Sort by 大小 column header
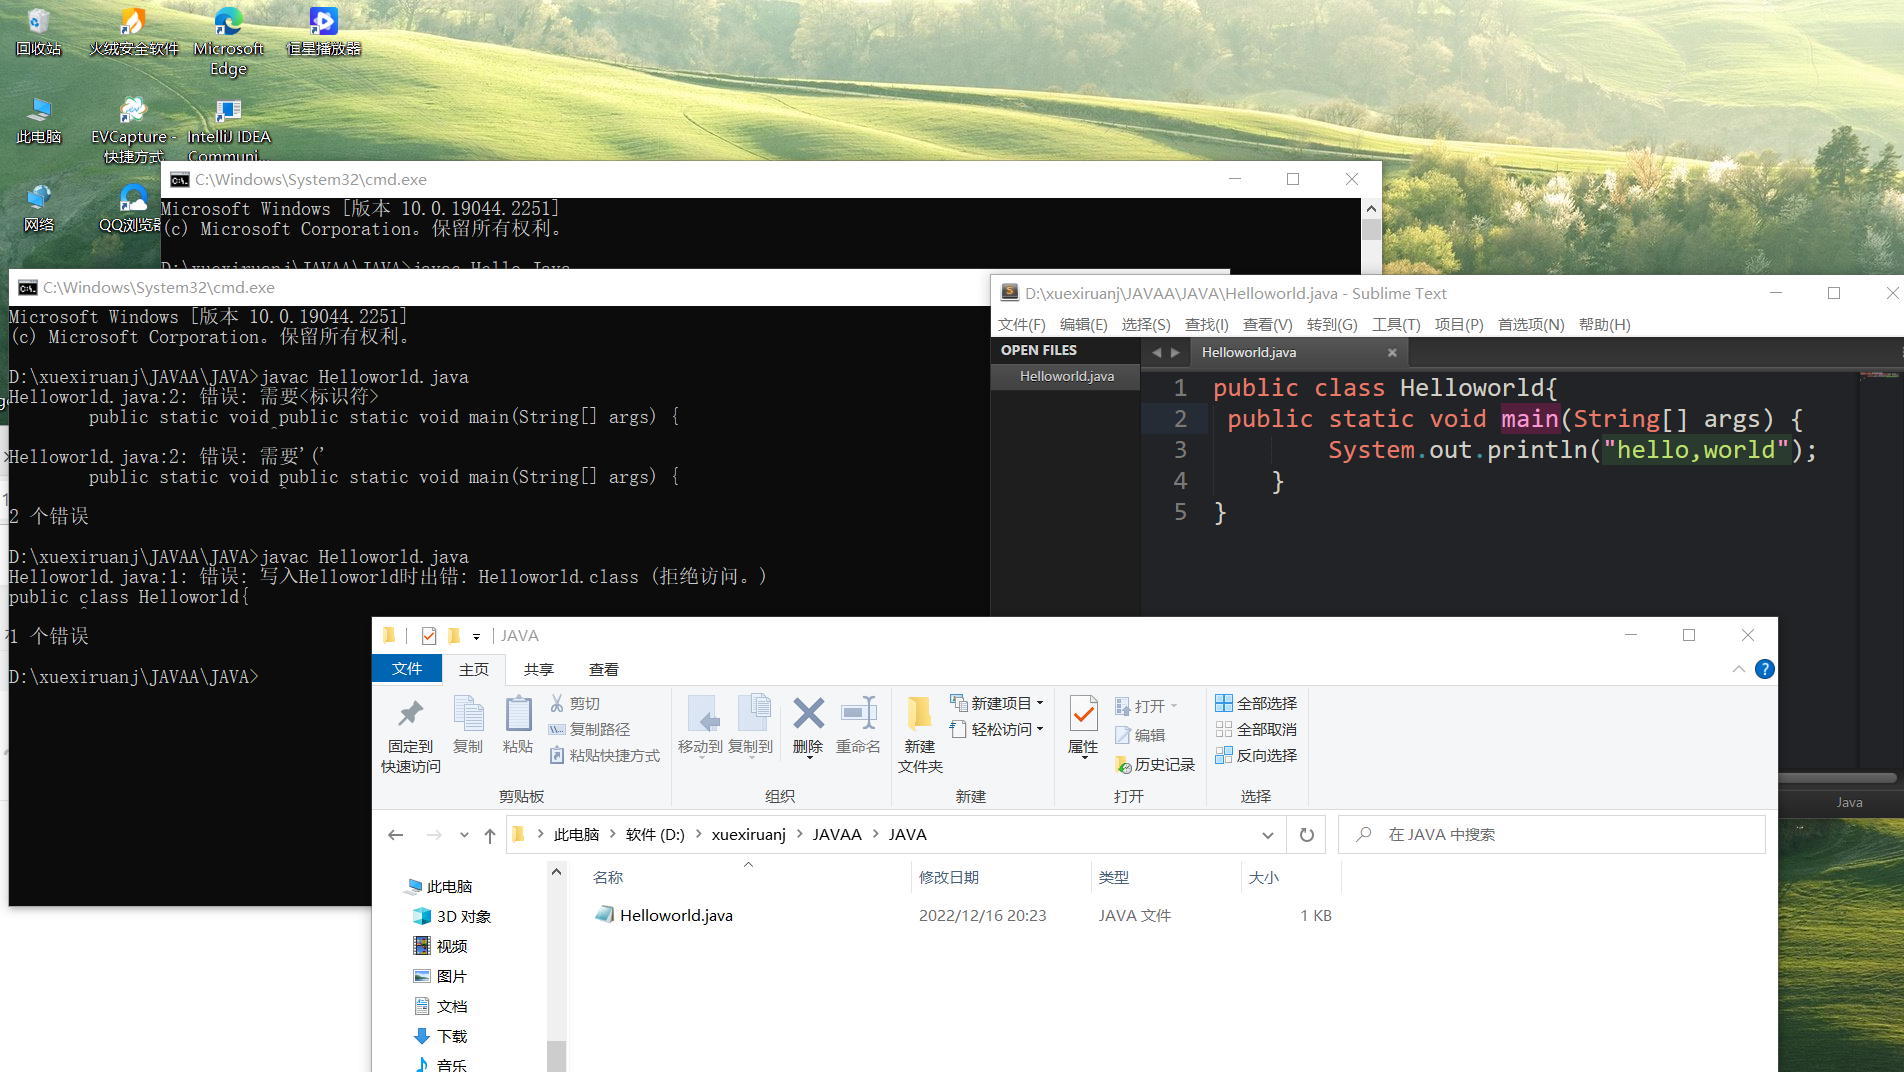 [x=1263, y=877]
